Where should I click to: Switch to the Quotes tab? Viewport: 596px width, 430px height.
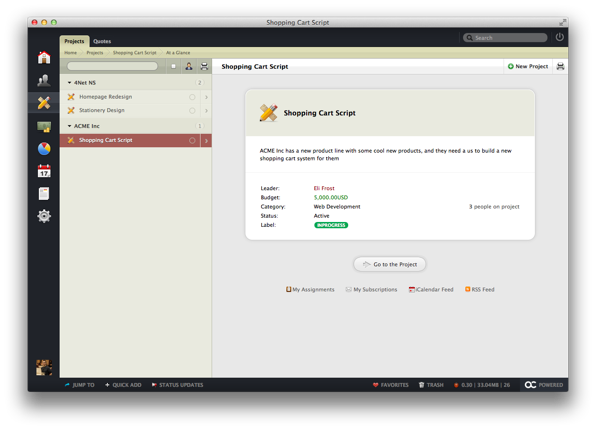pyautogui.click(x=102, y=41)
